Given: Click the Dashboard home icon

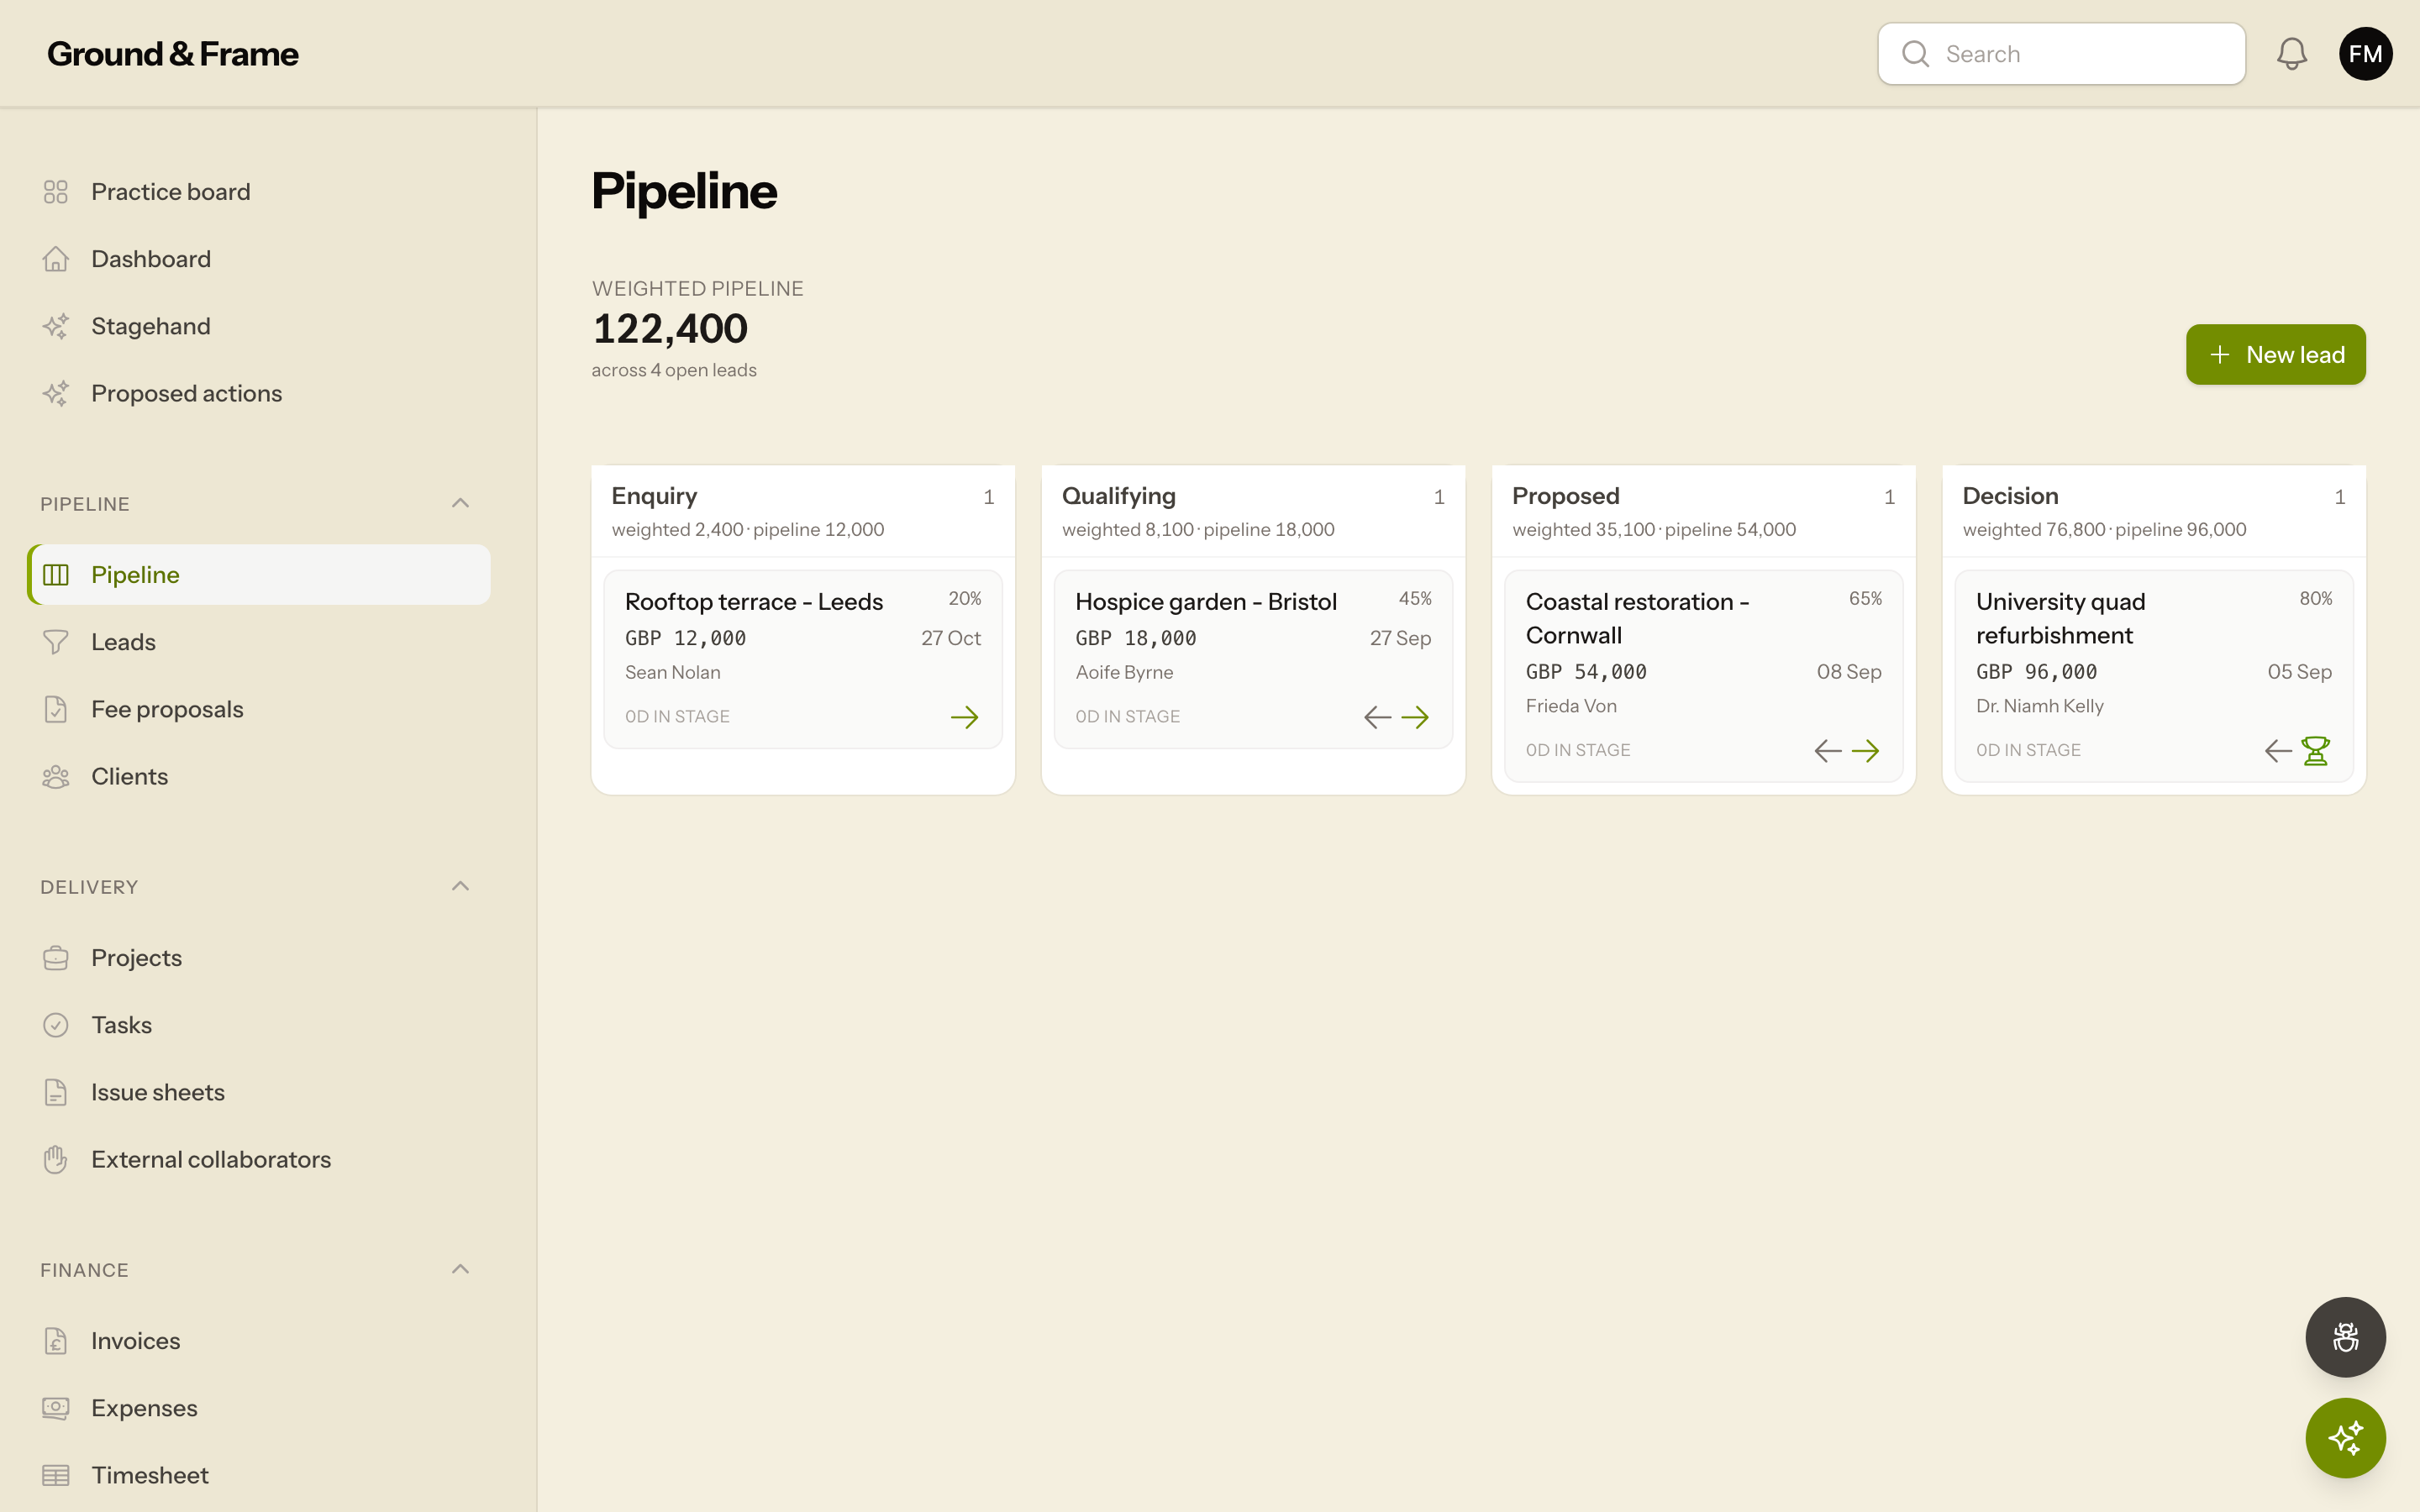Looking at the screenshot, I should coord(56,259).
